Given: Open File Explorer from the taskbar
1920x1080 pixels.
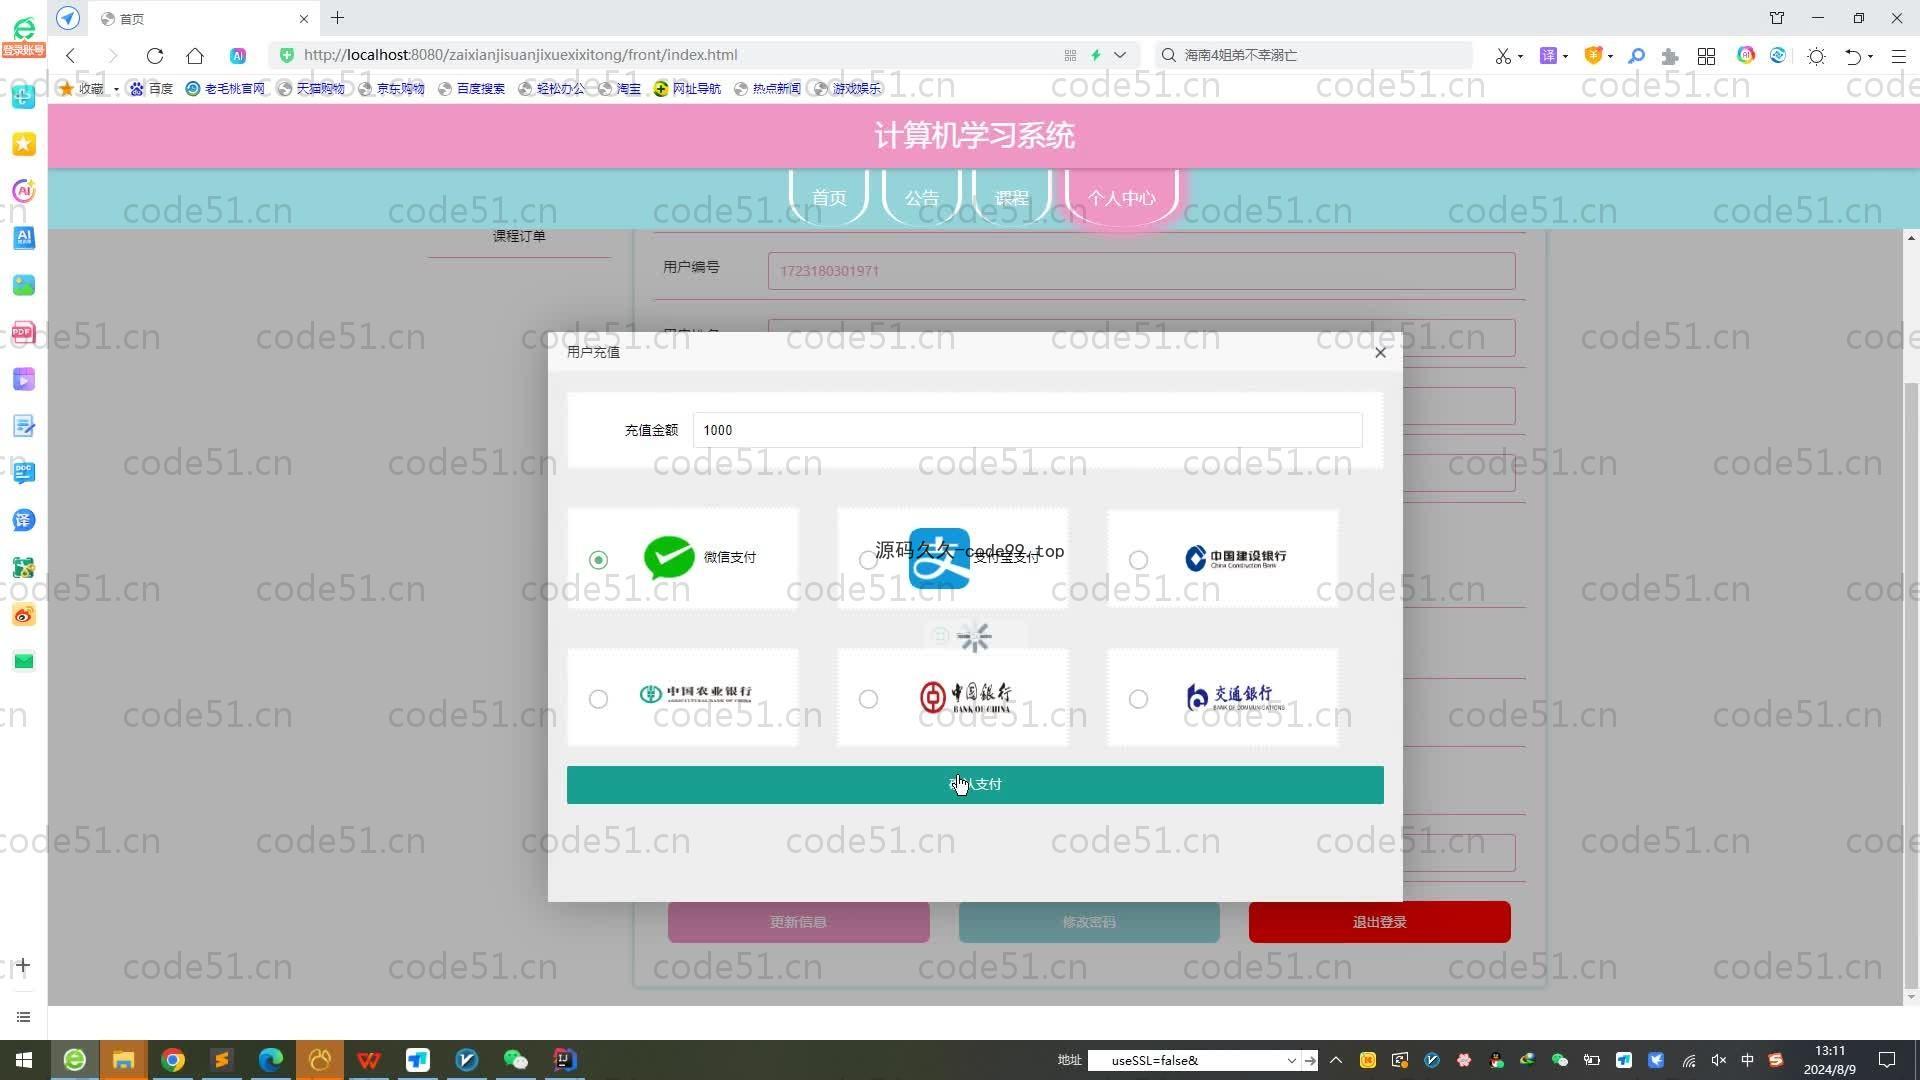Looking at the screenshot, I should pos(123,1060).
